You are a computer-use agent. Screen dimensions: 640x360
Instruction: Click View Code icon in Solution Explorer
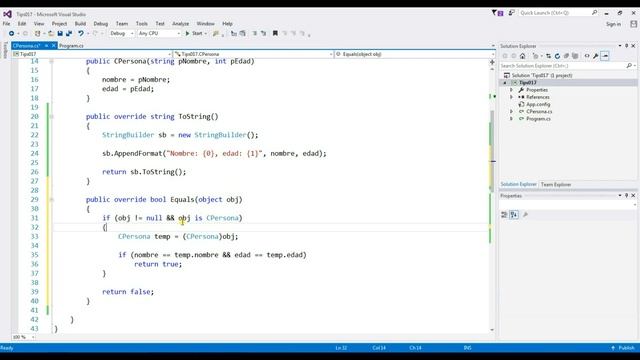point(587,56)
